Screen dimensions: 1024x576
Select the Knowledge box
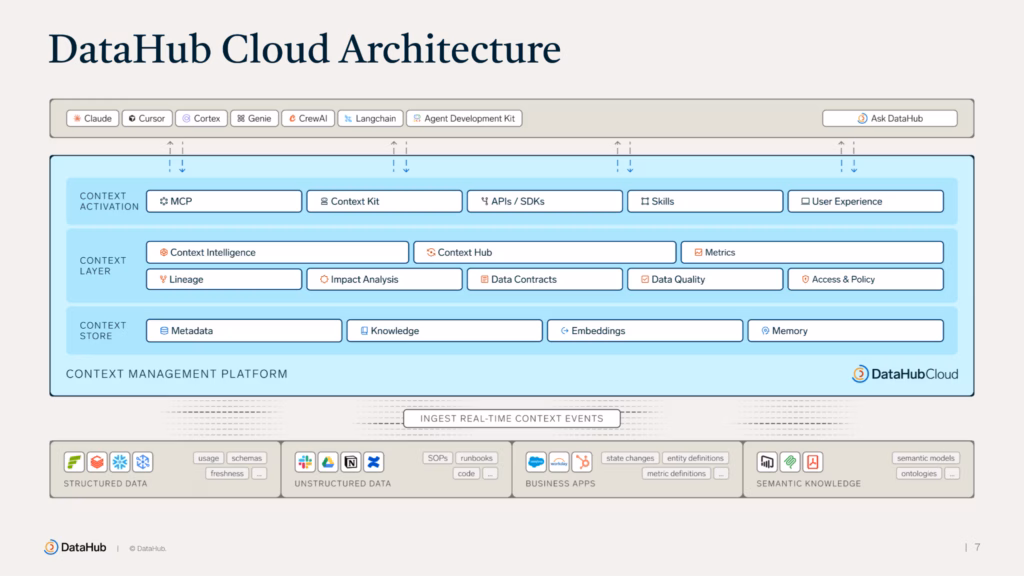444,330
